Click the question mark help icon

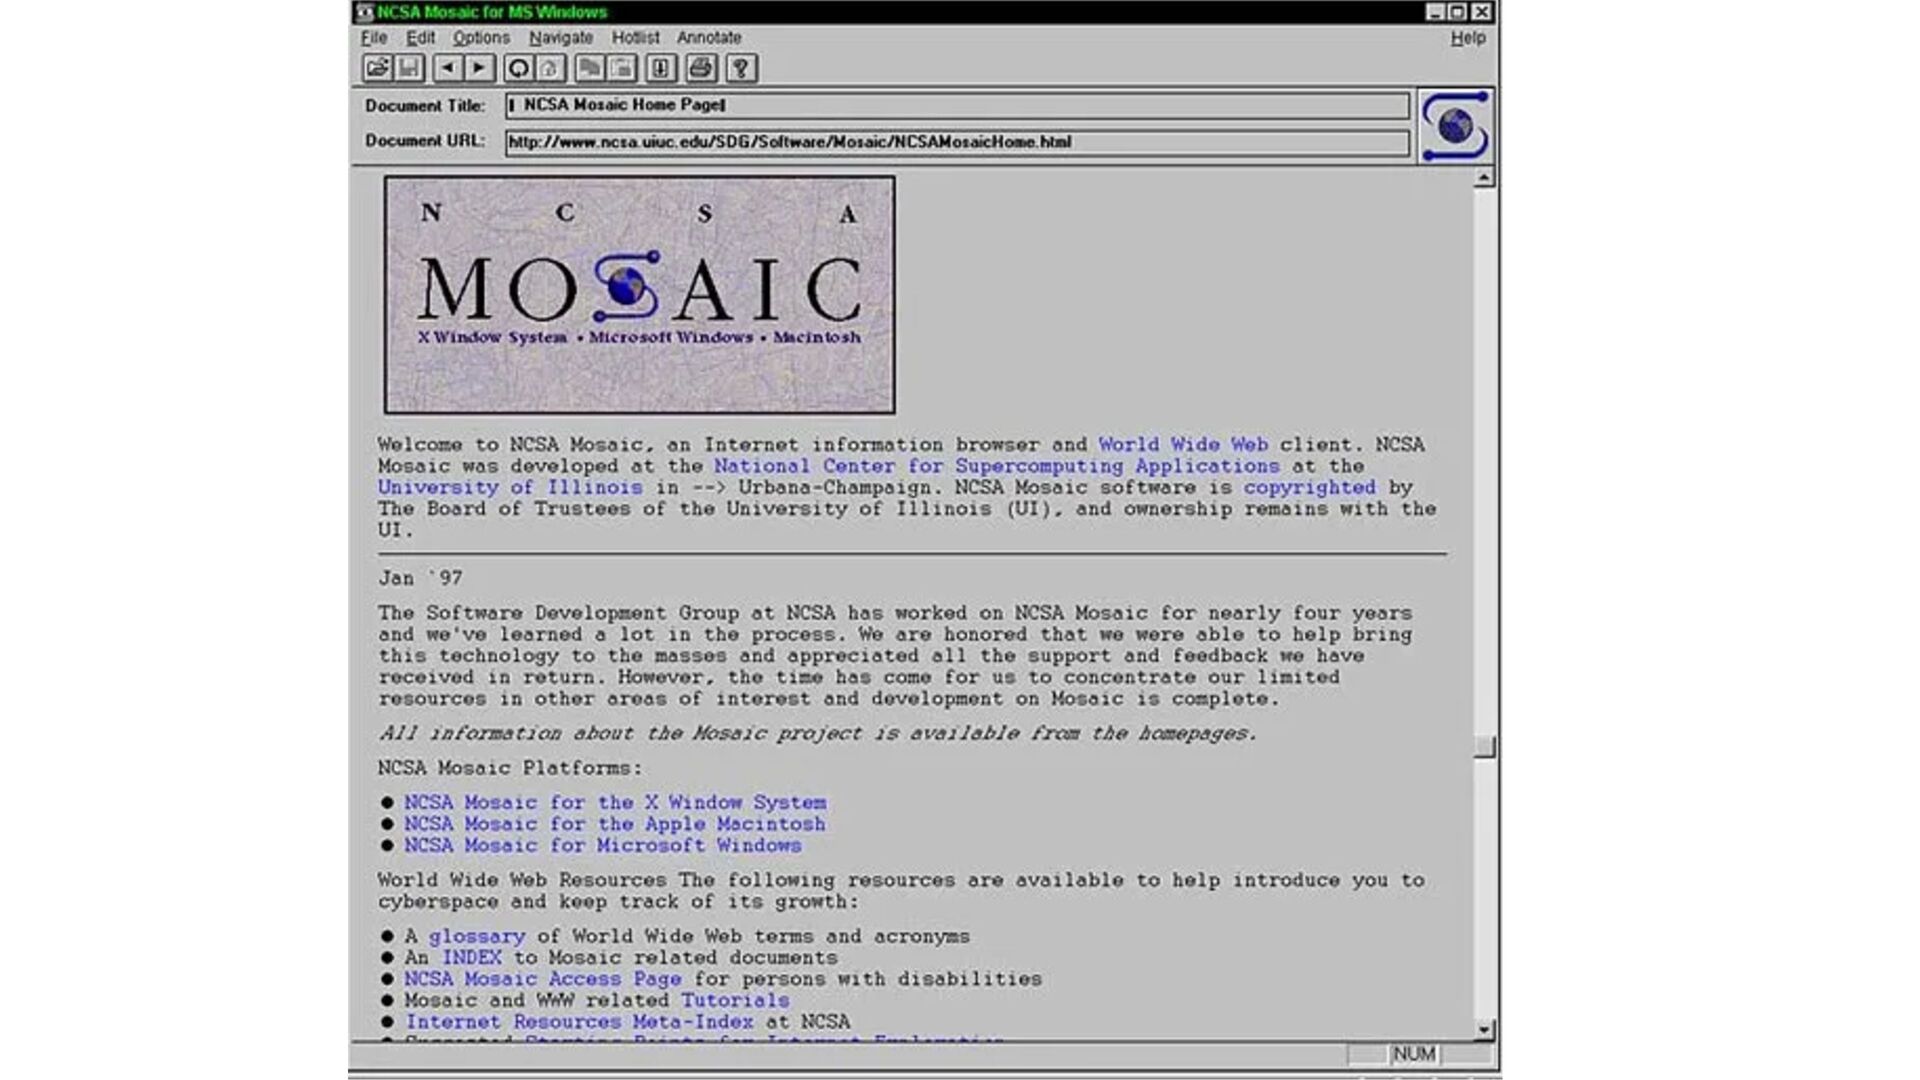[741, 68]
